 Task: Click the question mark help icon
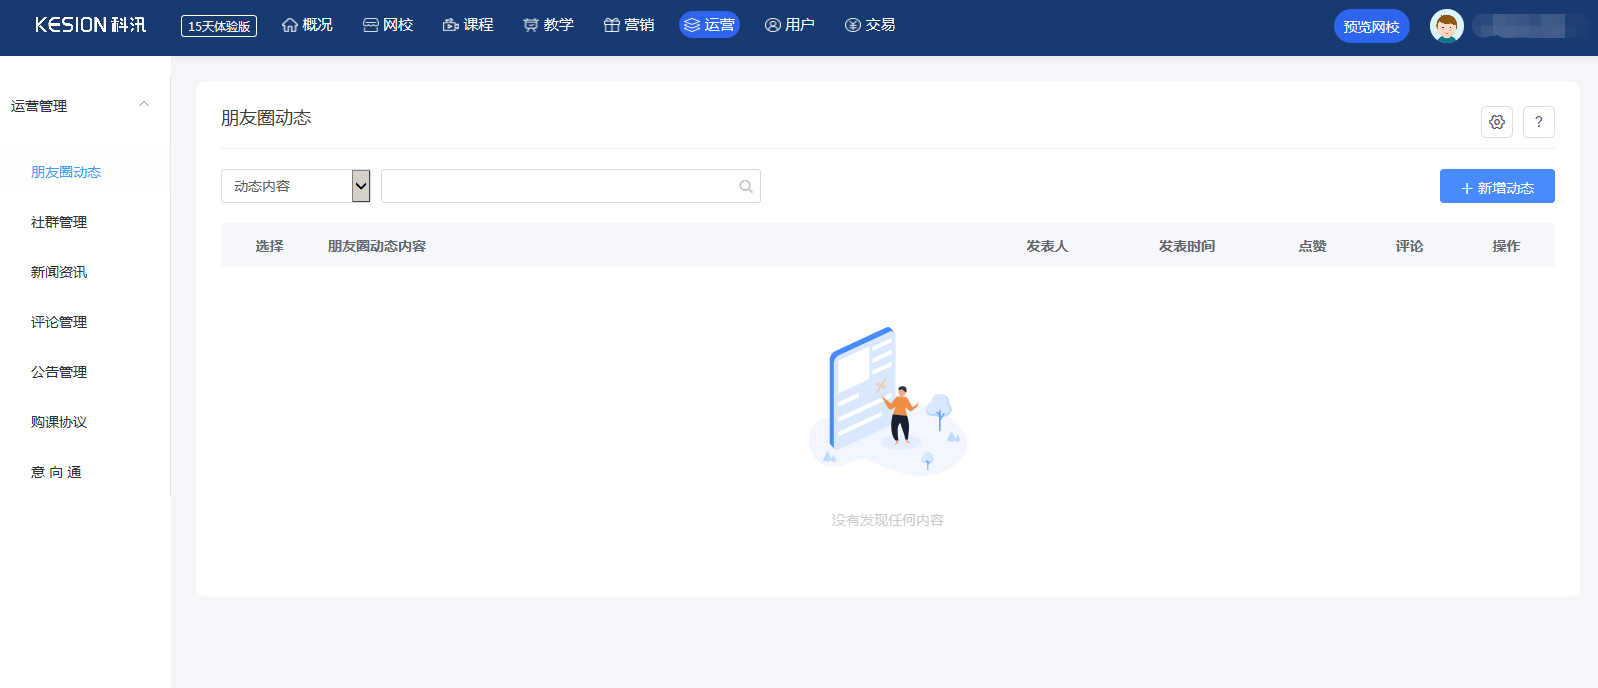tap(1539, 122)
